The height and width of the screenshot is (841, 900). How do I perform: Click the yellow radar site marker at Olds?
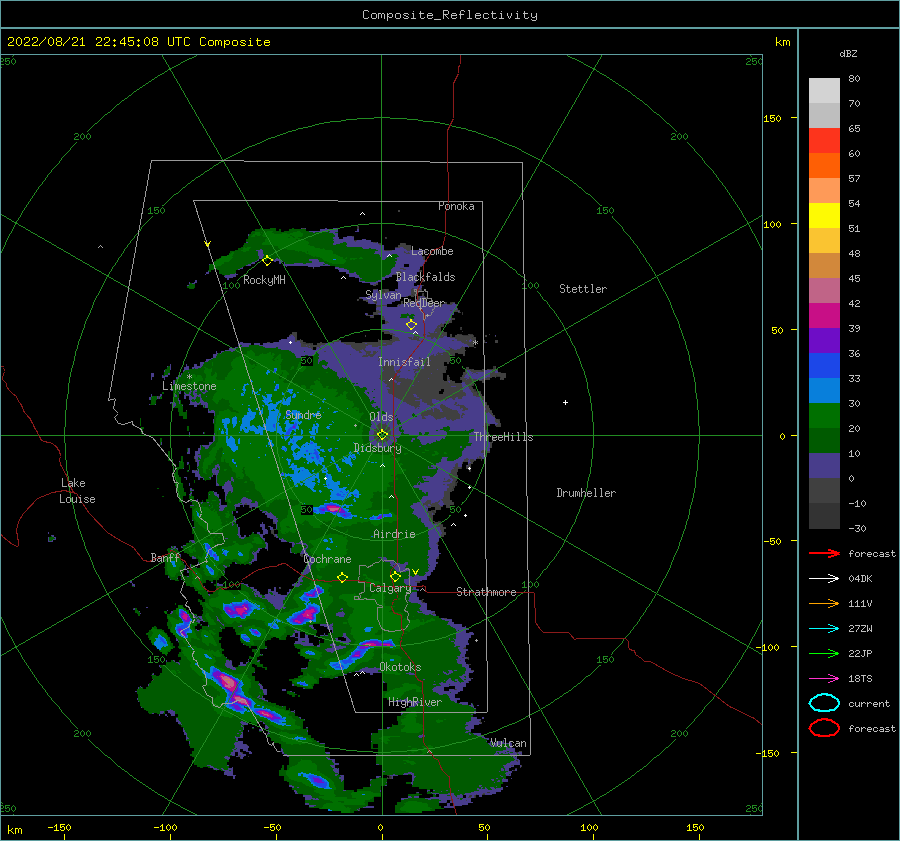tap(382, 435)
